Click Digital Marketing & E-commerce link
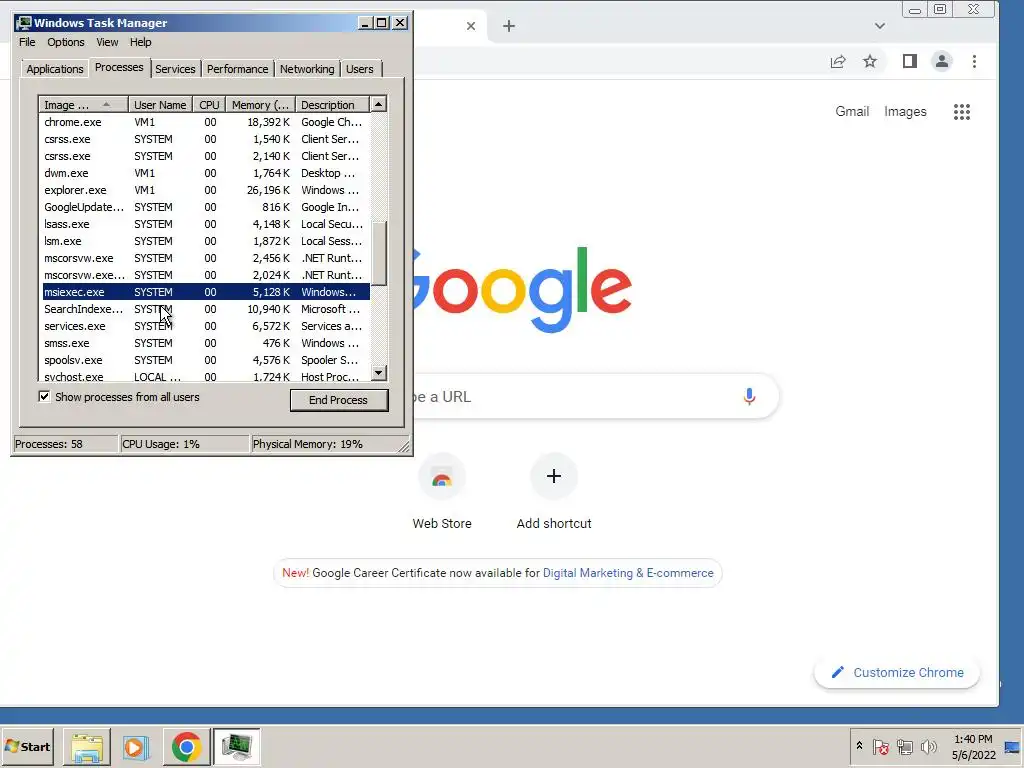The image size is (1024, 768). pyautogui.click(x=628, y=573)
